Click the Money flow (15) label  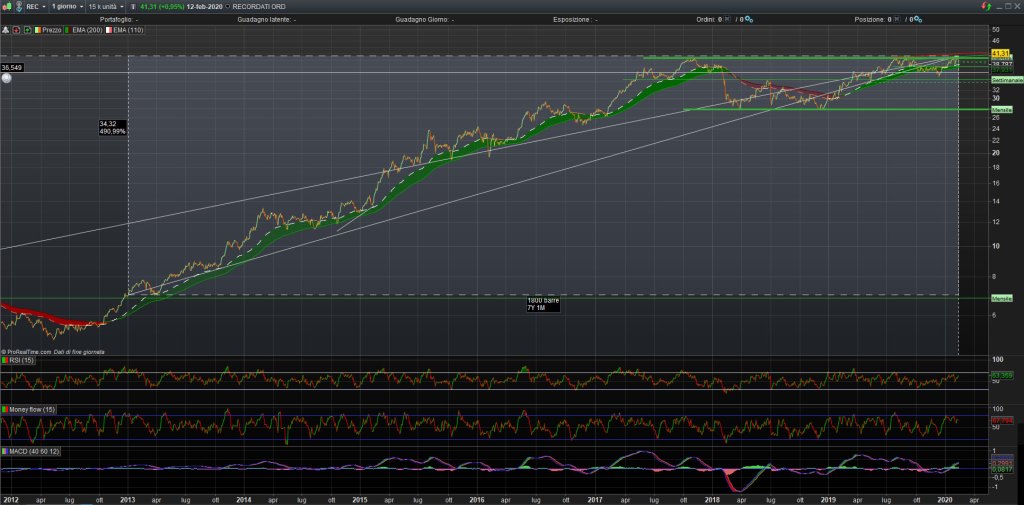[28, 410]
